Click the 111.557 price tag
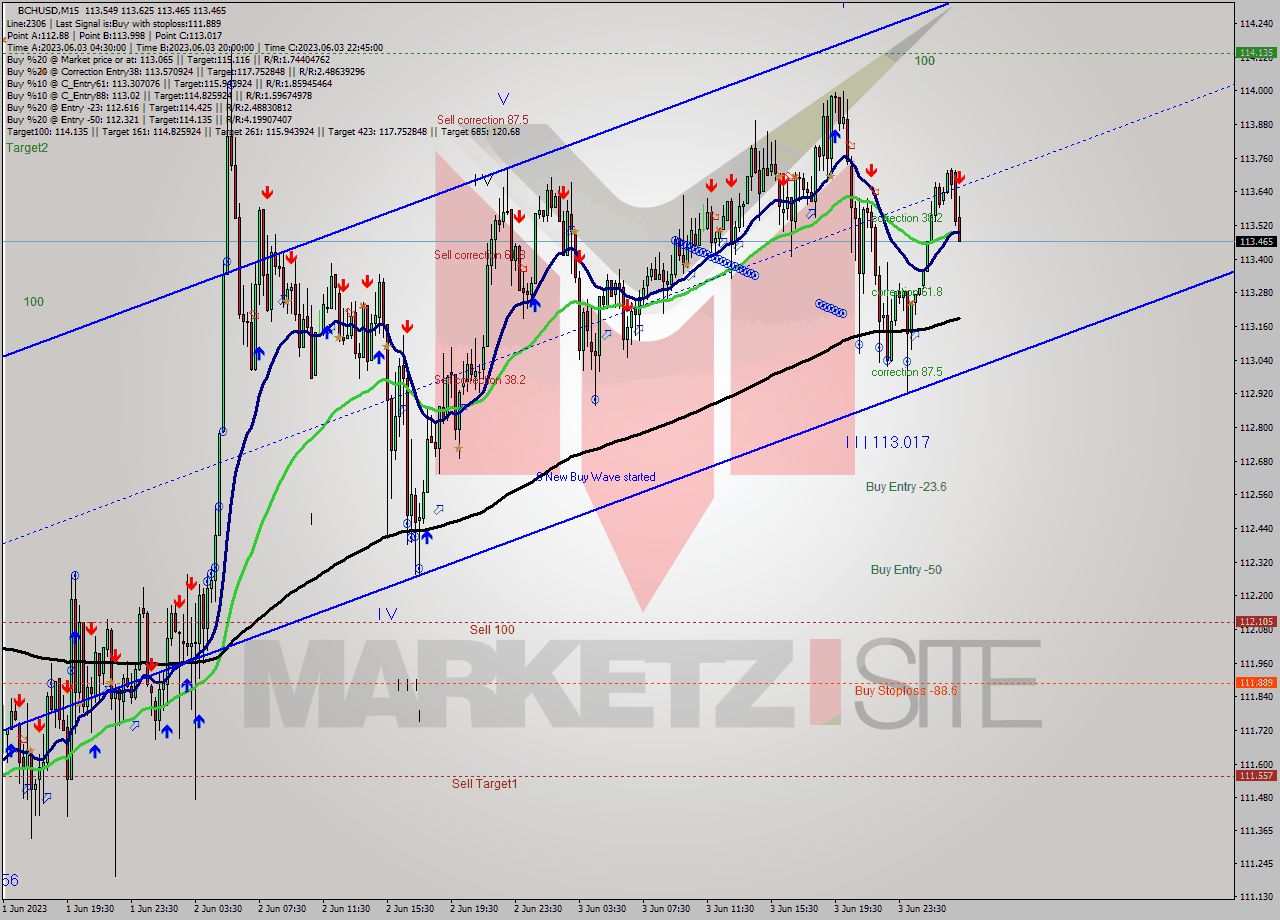The width and height of the screenshot is (1280, 920). pyautogui.click(x=1255, y=775)
